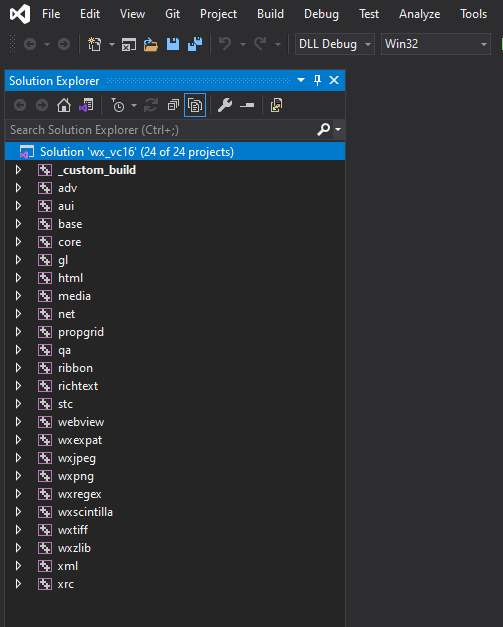
Task: Toggle the Show All Files button
Action: click(195, 106)
